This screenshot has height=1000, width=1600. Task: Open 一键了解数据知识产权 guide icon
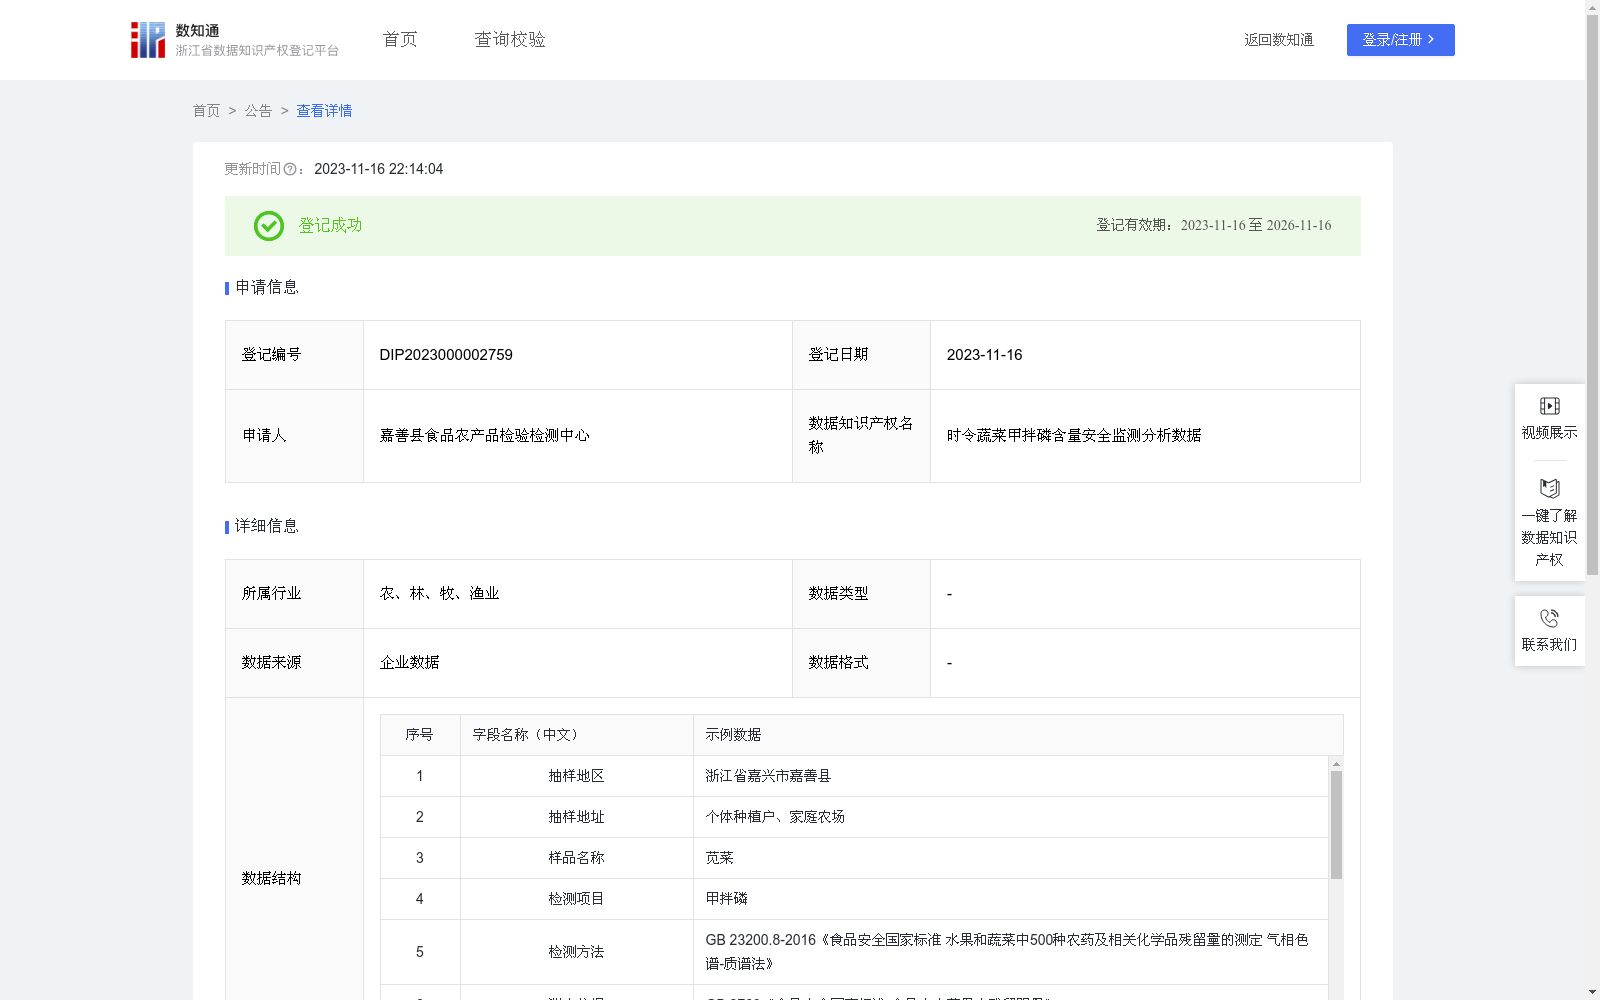[x=1549, y=488]
